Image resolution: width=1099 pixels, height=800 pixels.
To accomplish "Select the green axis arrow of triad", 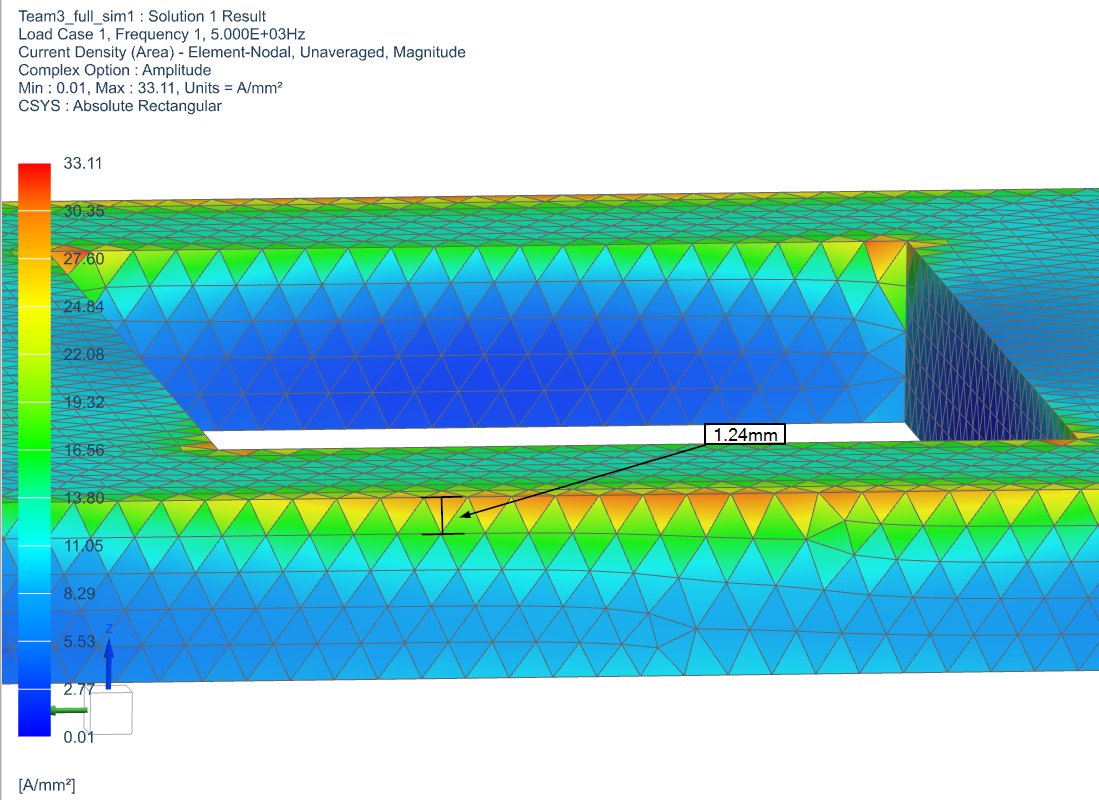I will pos(67,711).
